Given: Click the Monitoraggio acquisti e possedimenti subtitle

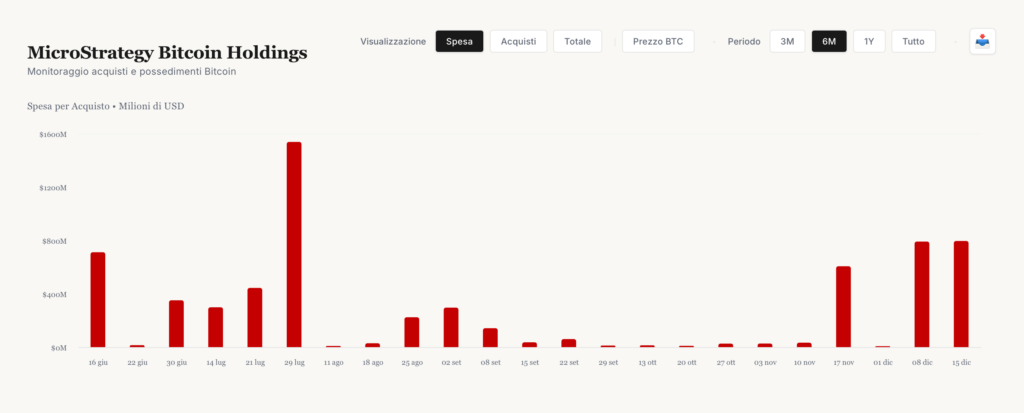Looking at the screenshot, I should tap(131, 71).
